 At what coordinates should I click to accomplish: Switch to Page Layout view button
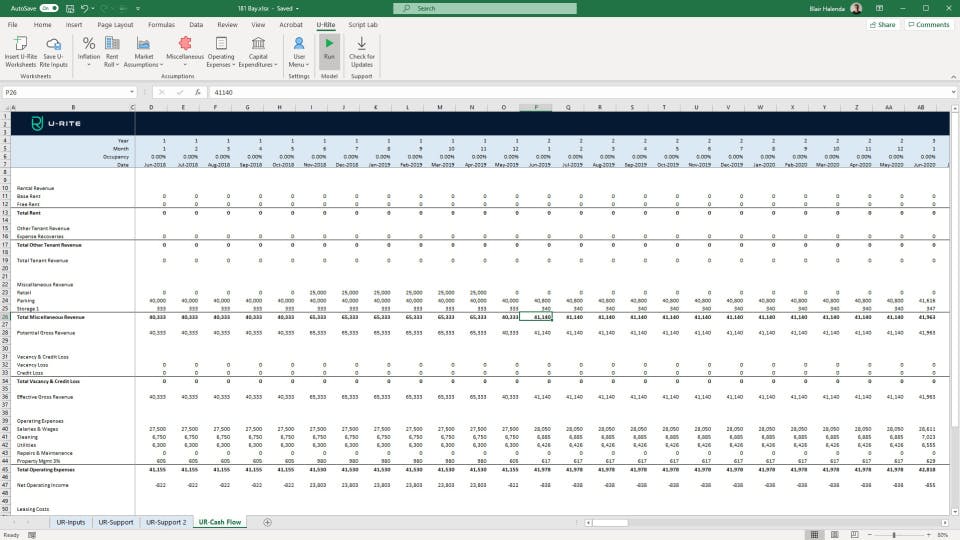834,534
